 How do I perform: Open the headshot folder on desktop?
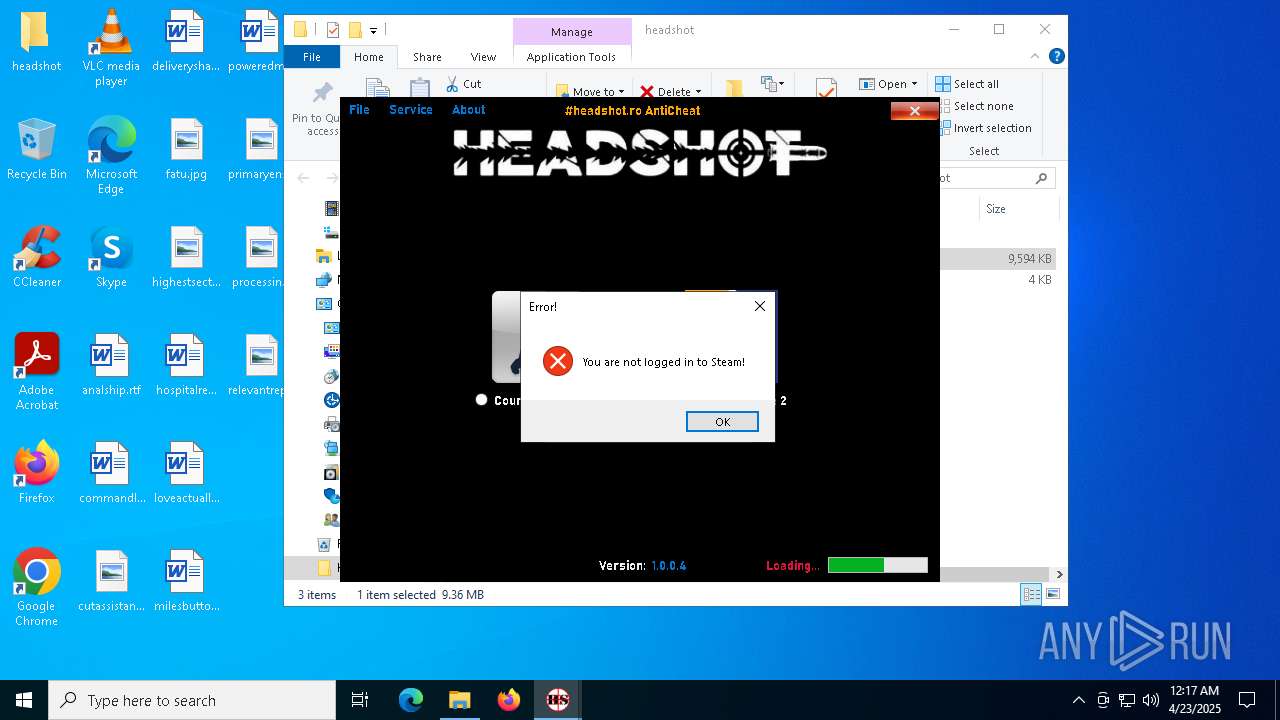36,41
